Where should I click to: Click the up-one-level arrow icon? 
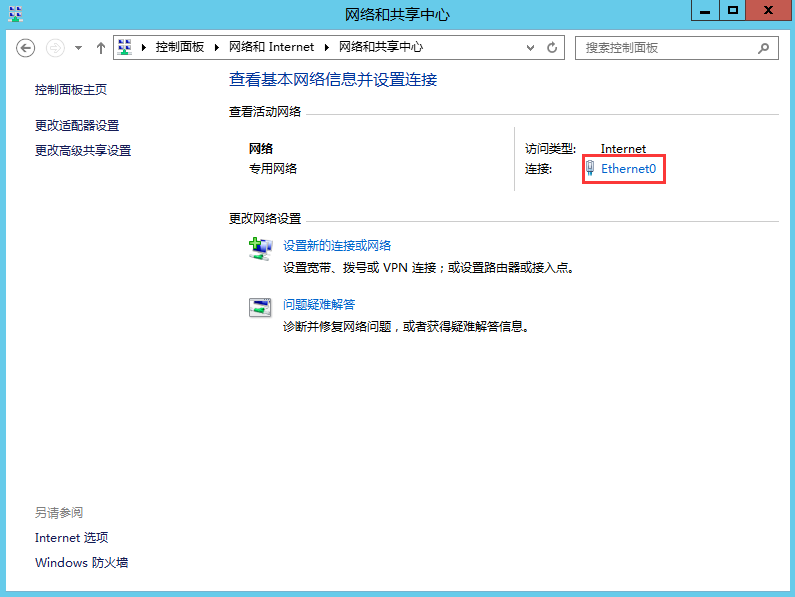(101, 48)
